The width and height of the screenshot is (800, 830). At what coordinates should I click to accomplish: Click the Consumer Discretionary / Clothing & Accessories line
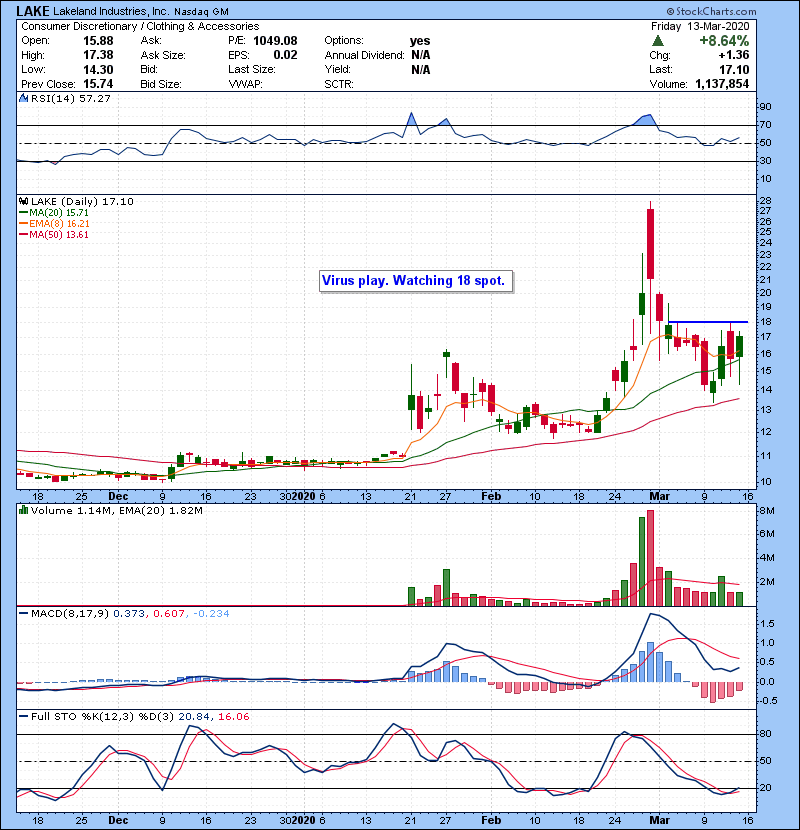(x=140, y=26)
